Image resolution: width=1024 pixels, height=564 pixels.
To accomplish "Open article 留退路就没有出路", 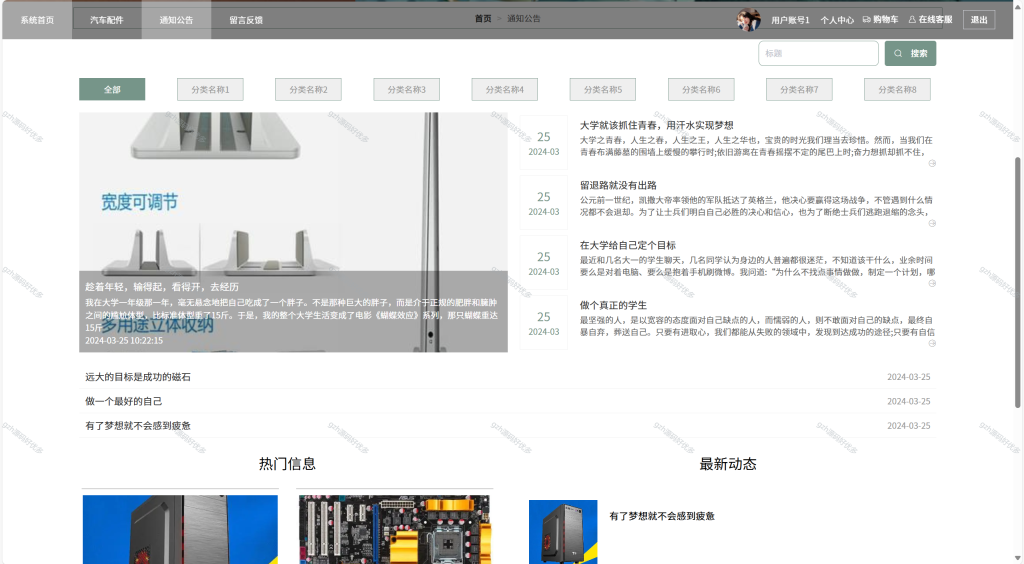I will (x=618, y=185).
